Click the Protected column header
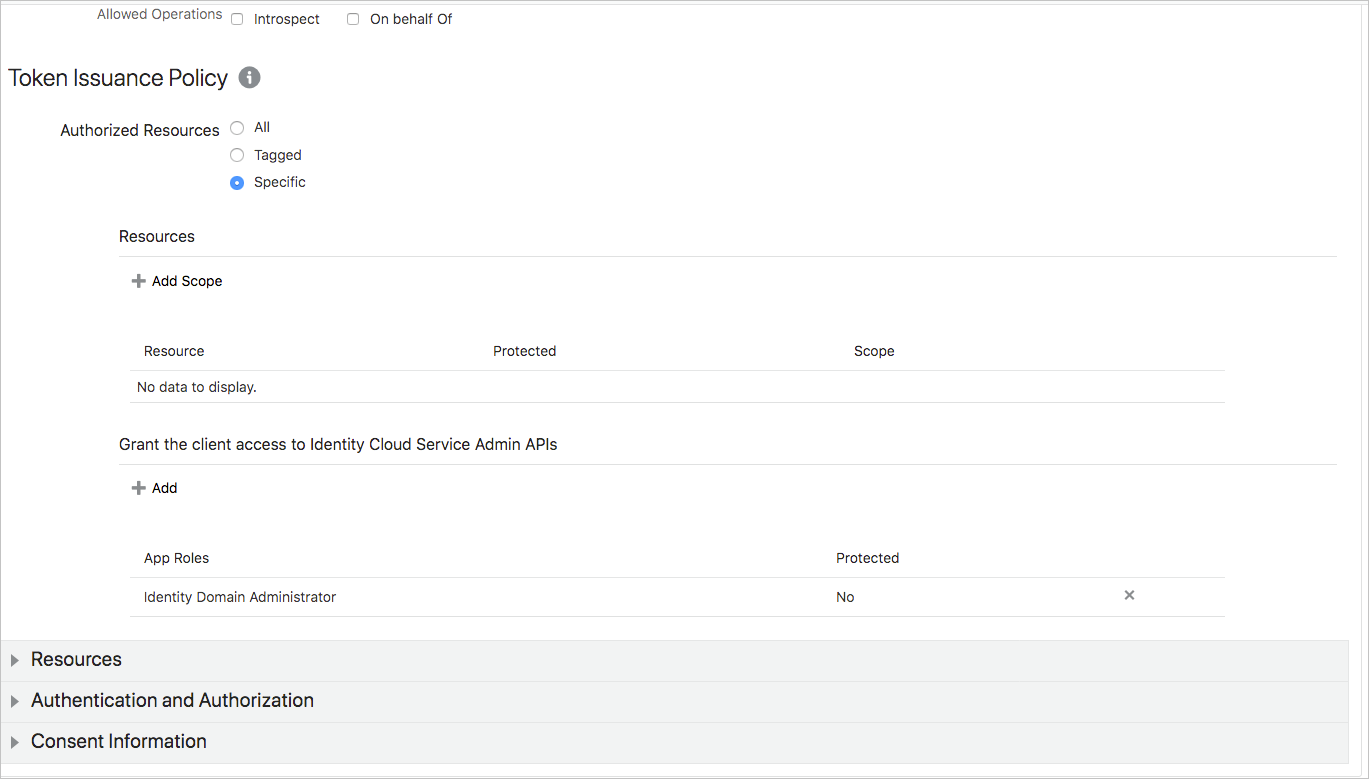 867,558
